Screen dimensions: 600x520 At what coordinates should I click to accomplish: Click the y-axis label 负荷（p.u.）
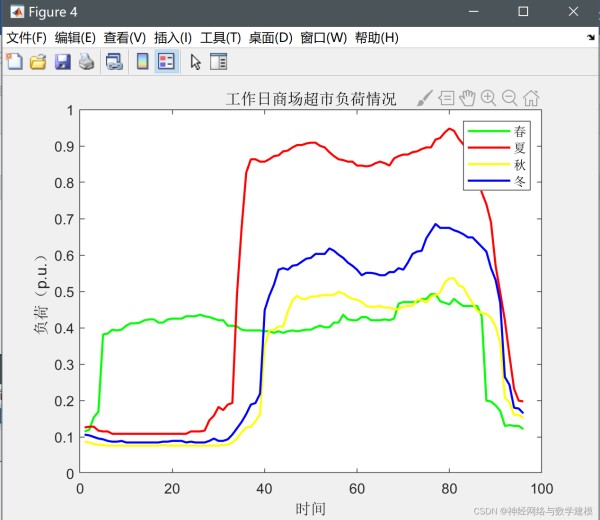41,293
